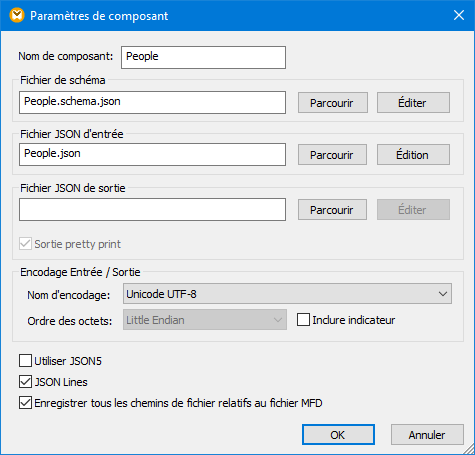Image resolution: width=475 pixels, height=455 pixels.
Task: Click the Nom de composant field containing People
Action: 203,57
